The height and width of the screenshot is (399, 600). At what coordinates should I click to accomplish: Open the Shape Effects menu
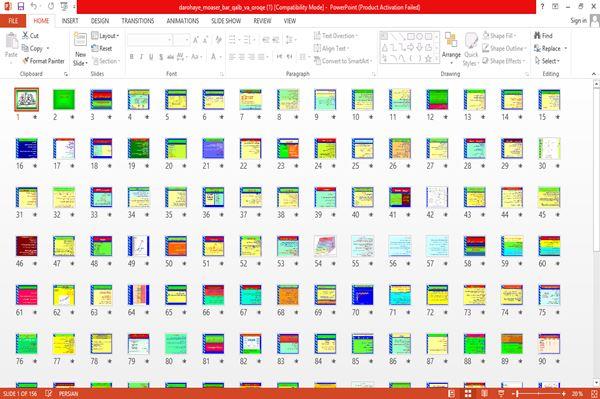coord(504,61)
